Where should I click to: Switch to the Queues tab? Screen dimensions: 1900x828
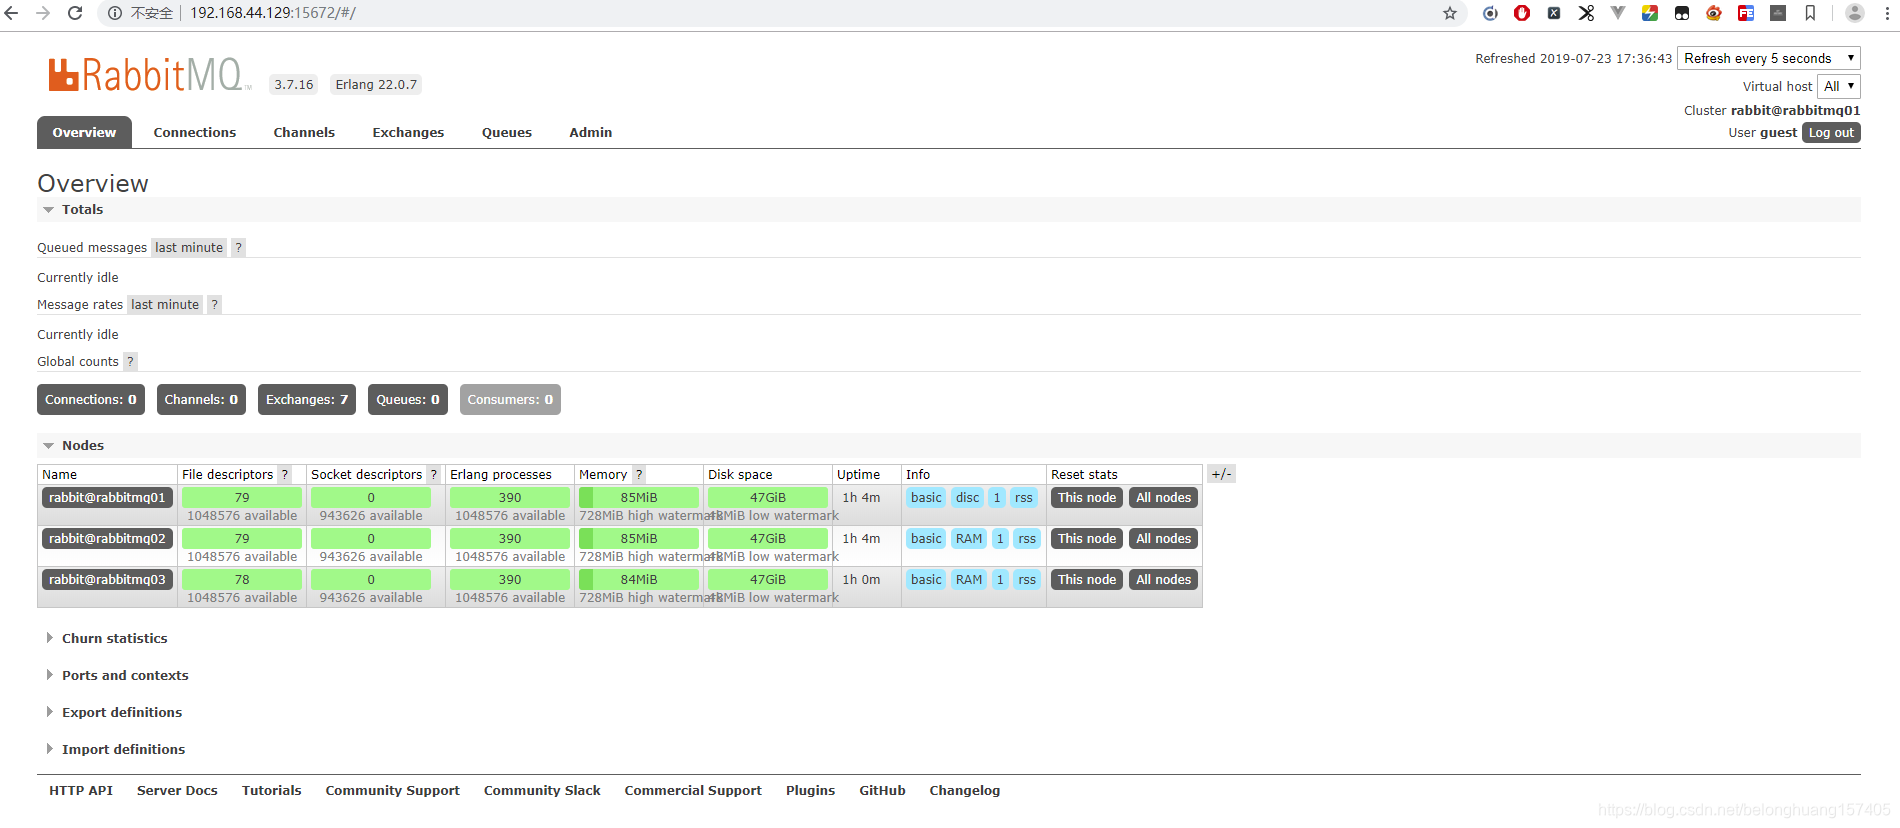[x=507, y=132]
